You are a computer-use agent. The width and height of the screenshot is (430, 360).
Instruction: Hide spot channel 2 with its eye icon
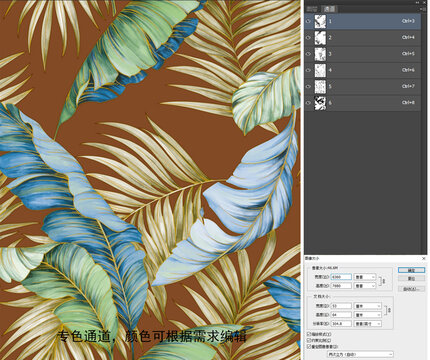(308, 37)
